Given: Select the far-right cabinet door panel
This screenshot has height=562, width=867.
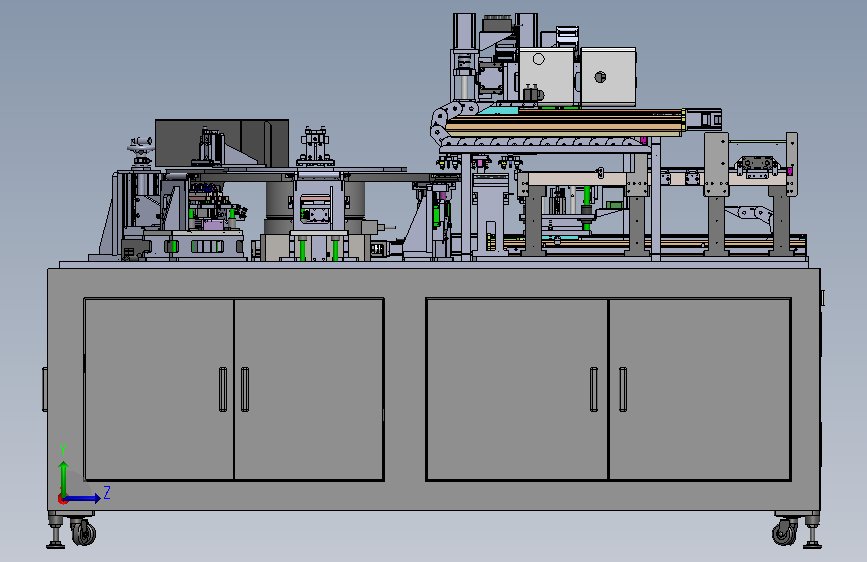Looking at the screenshot, I should (x=699, y=389).
